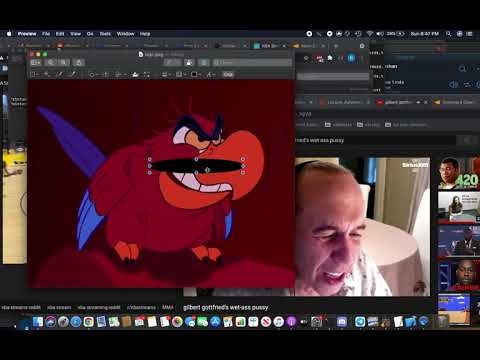Viewport: 480px width, 360px height.
Task: Open the Text Style dropdown
Action: 210,75
